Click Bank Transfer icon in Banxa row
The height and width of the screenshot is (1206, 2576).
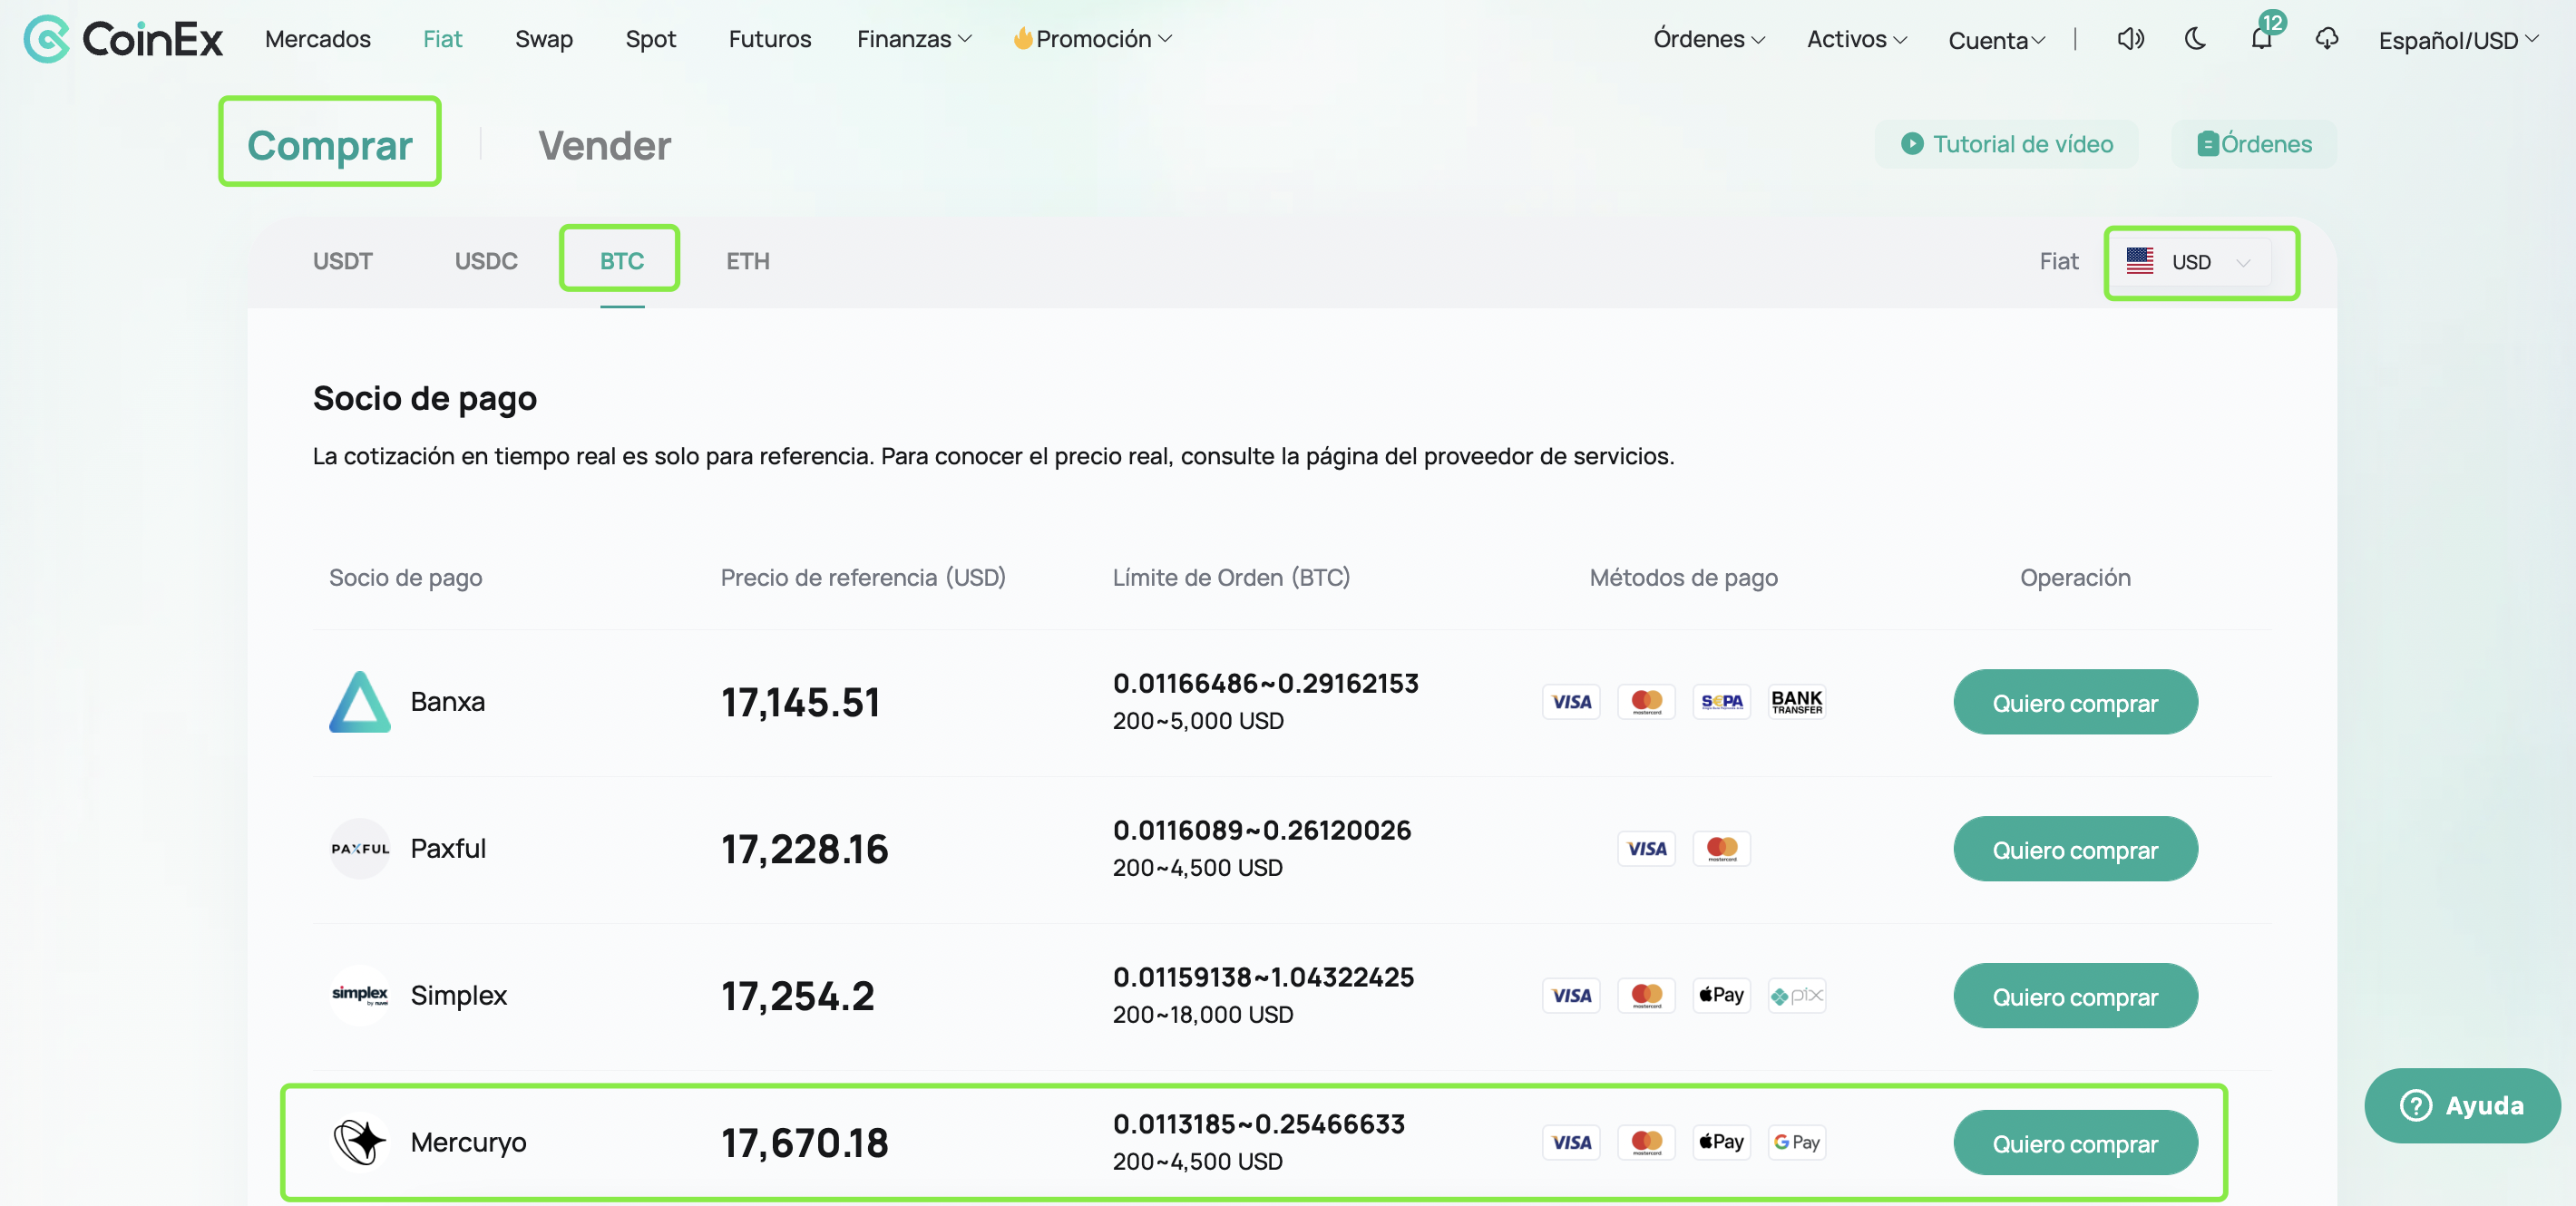coord(1796,702)
